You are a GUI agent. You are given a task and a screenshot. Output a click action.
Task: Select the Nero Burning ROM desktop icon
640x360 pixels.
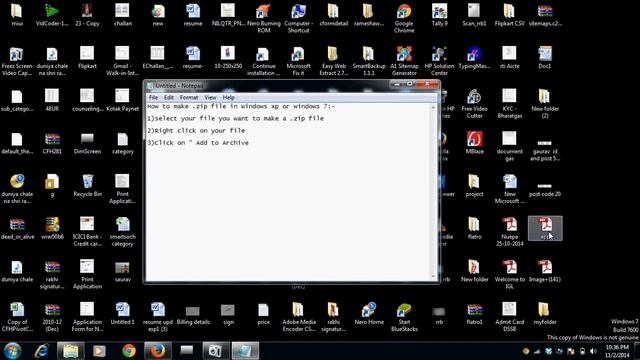point(264,18)
